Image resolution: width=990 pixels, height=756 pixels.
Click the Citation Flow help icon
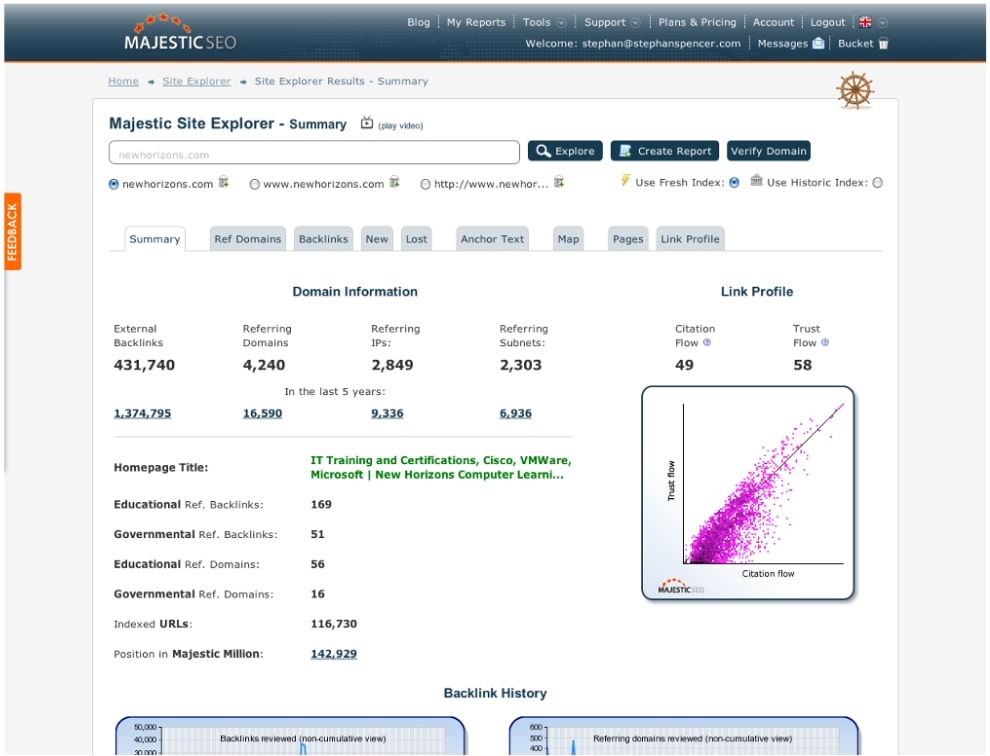707,342
